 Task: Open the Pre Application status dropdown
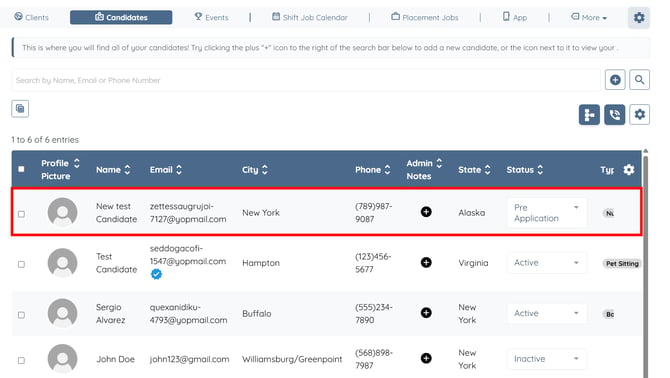click(547, 213)
